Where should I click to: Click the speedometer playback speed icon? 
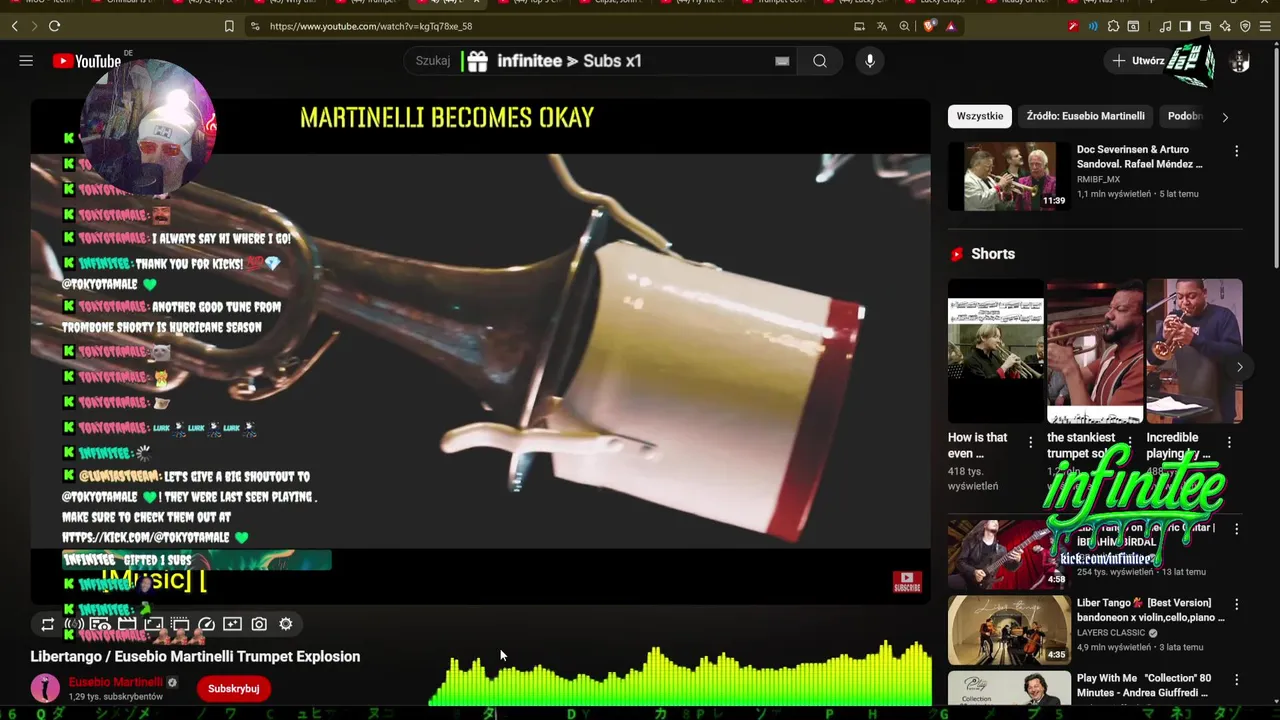(x=206, y=624)
